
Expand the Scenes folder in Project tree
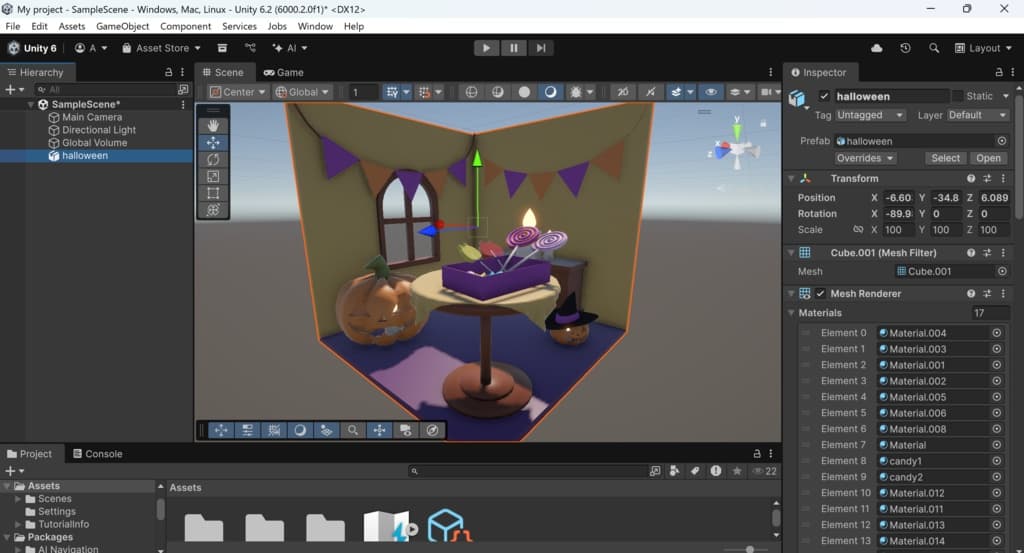click(18, 498)
